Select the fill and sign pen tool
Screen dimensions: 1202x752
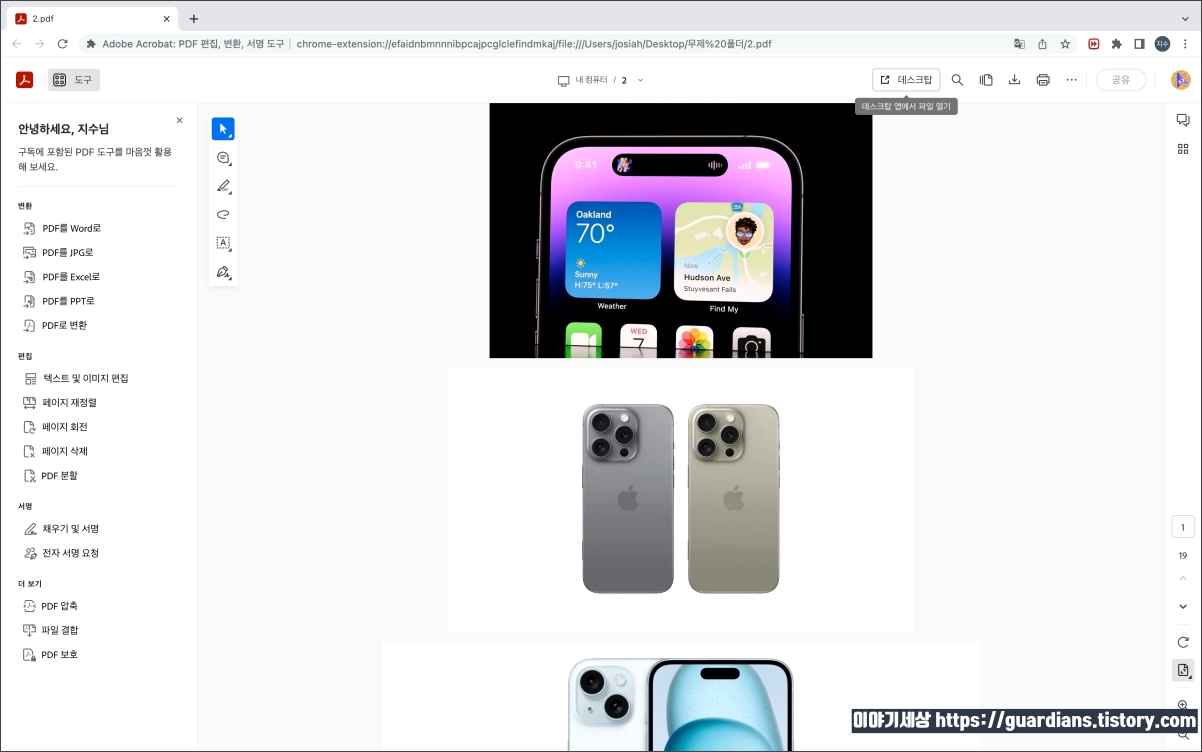pyautogui.click(x=223, y=272)
